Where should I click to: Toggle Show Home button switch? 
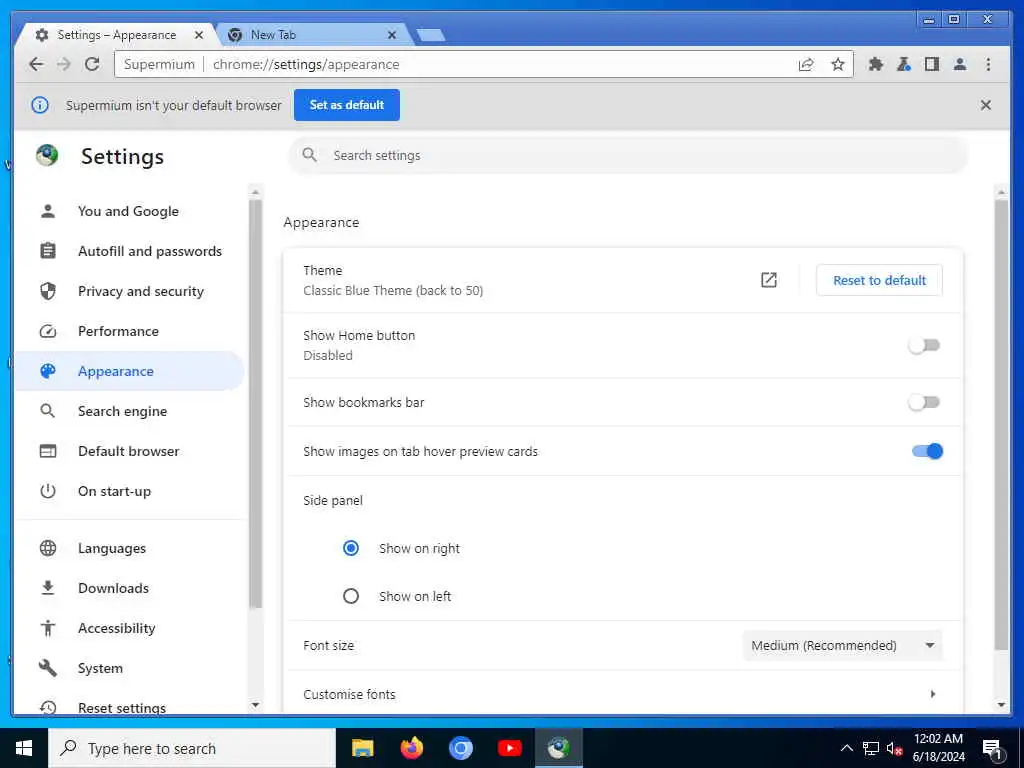pos(924,345)
